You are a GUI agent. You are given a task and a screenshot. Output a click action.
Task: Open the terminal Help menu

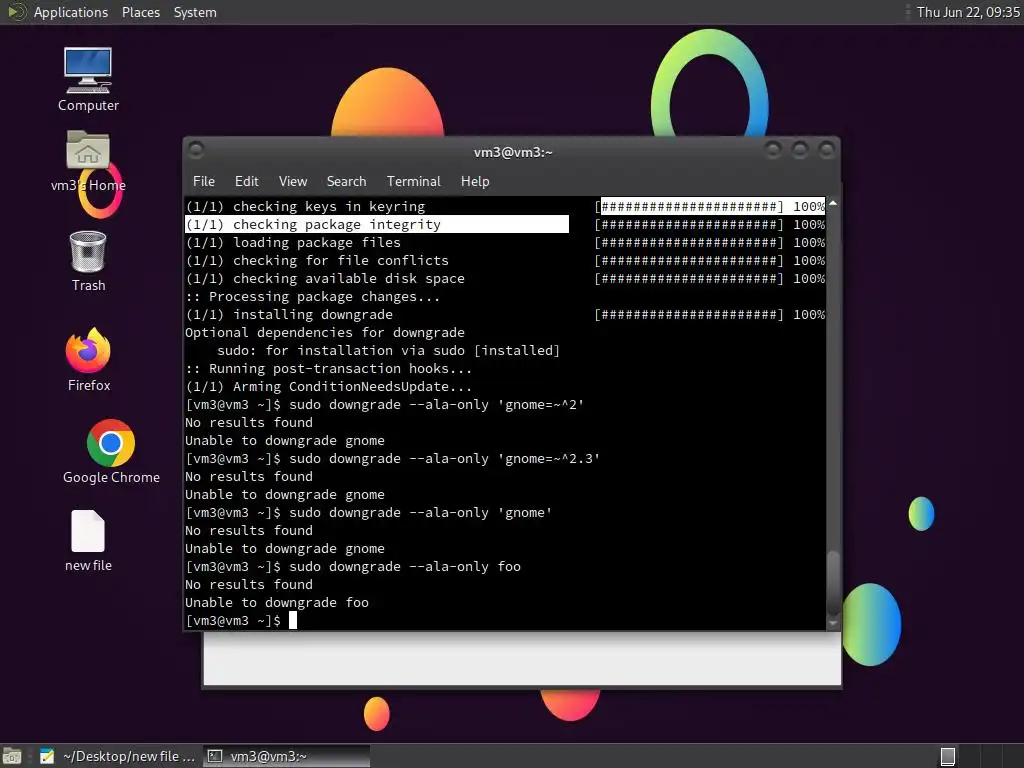[x=475, y=182]
